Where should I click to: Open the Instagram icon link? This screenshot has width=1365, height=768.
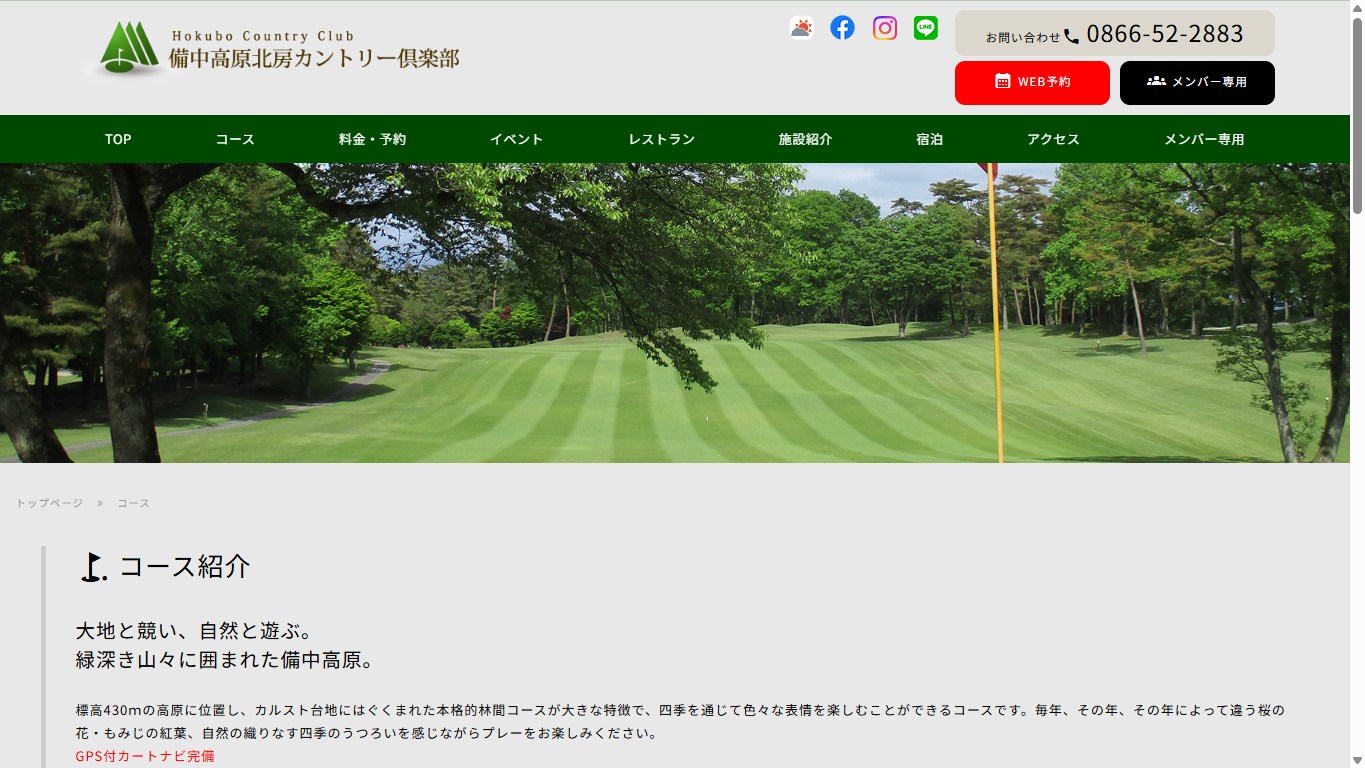pyautogui.click(x=885, y=28)
